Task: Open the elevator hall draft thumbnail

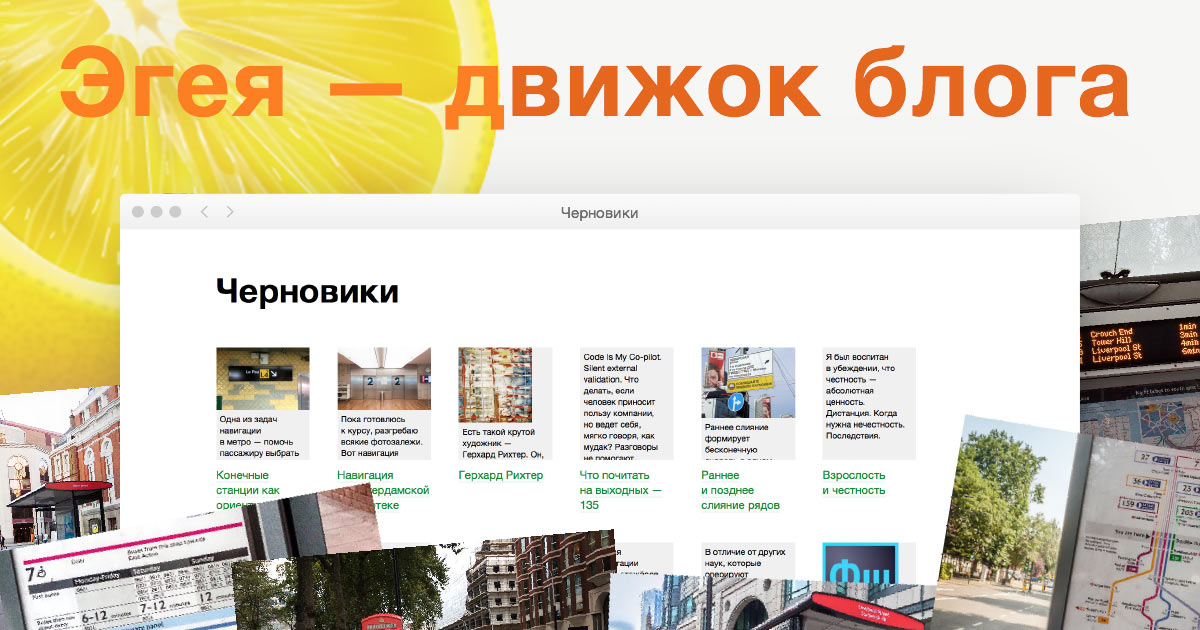Action: click(384, 379)
